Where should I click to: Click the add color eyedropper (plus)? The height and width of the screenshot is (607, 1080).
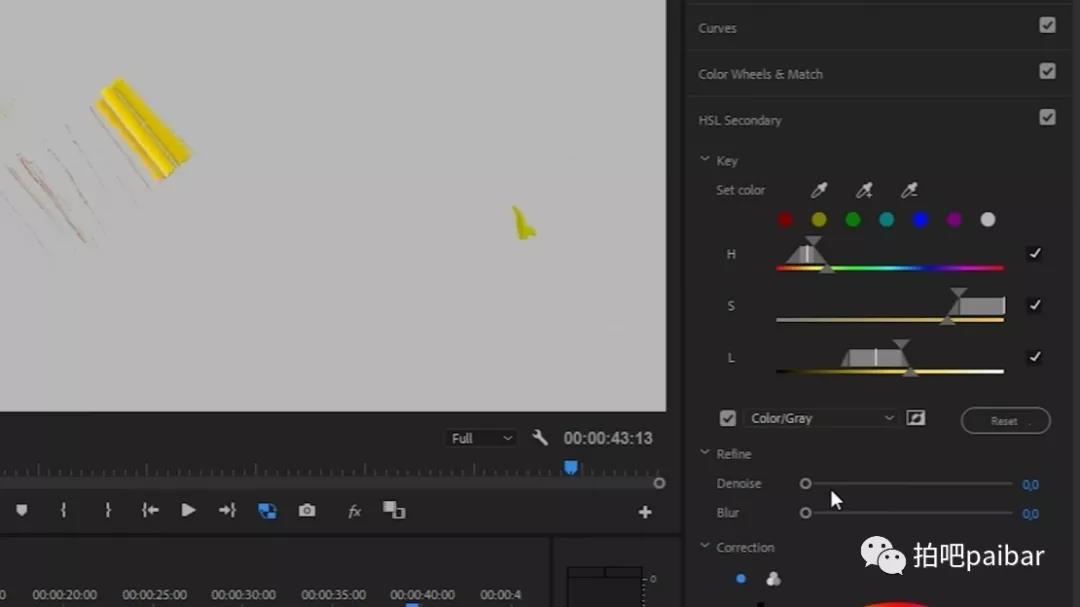(863, 190)
